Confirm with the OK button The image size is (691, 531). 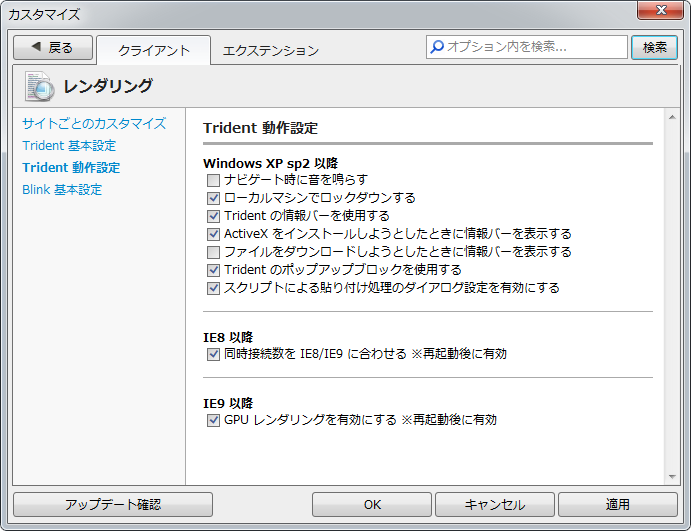pos(372,505)
